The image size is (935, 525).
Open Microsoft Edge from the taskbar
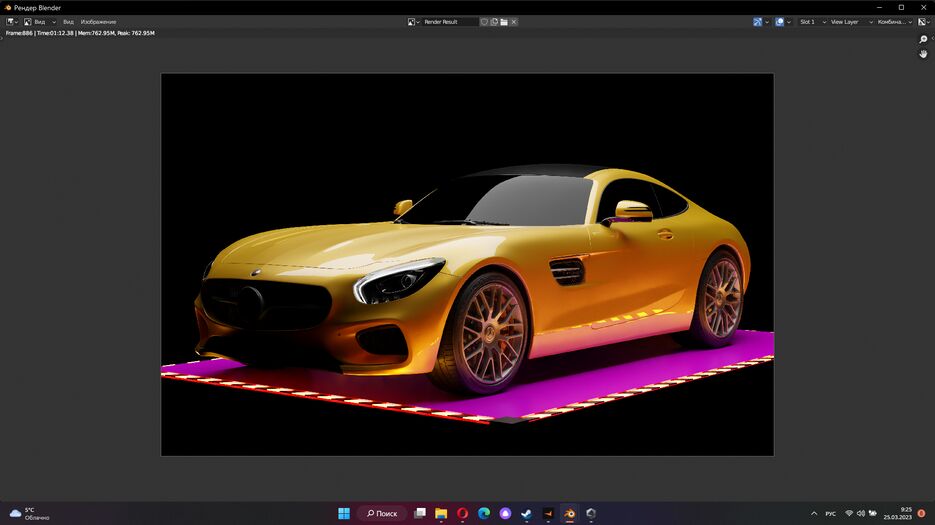[484, 513]
